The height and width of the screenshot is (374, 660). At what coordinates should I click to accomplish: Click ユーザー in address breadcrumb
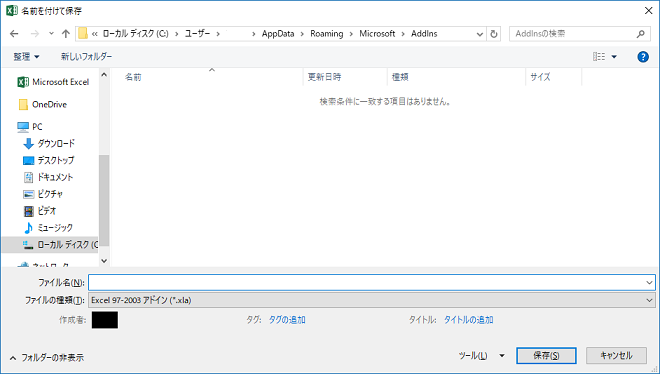tap(197, 34)
